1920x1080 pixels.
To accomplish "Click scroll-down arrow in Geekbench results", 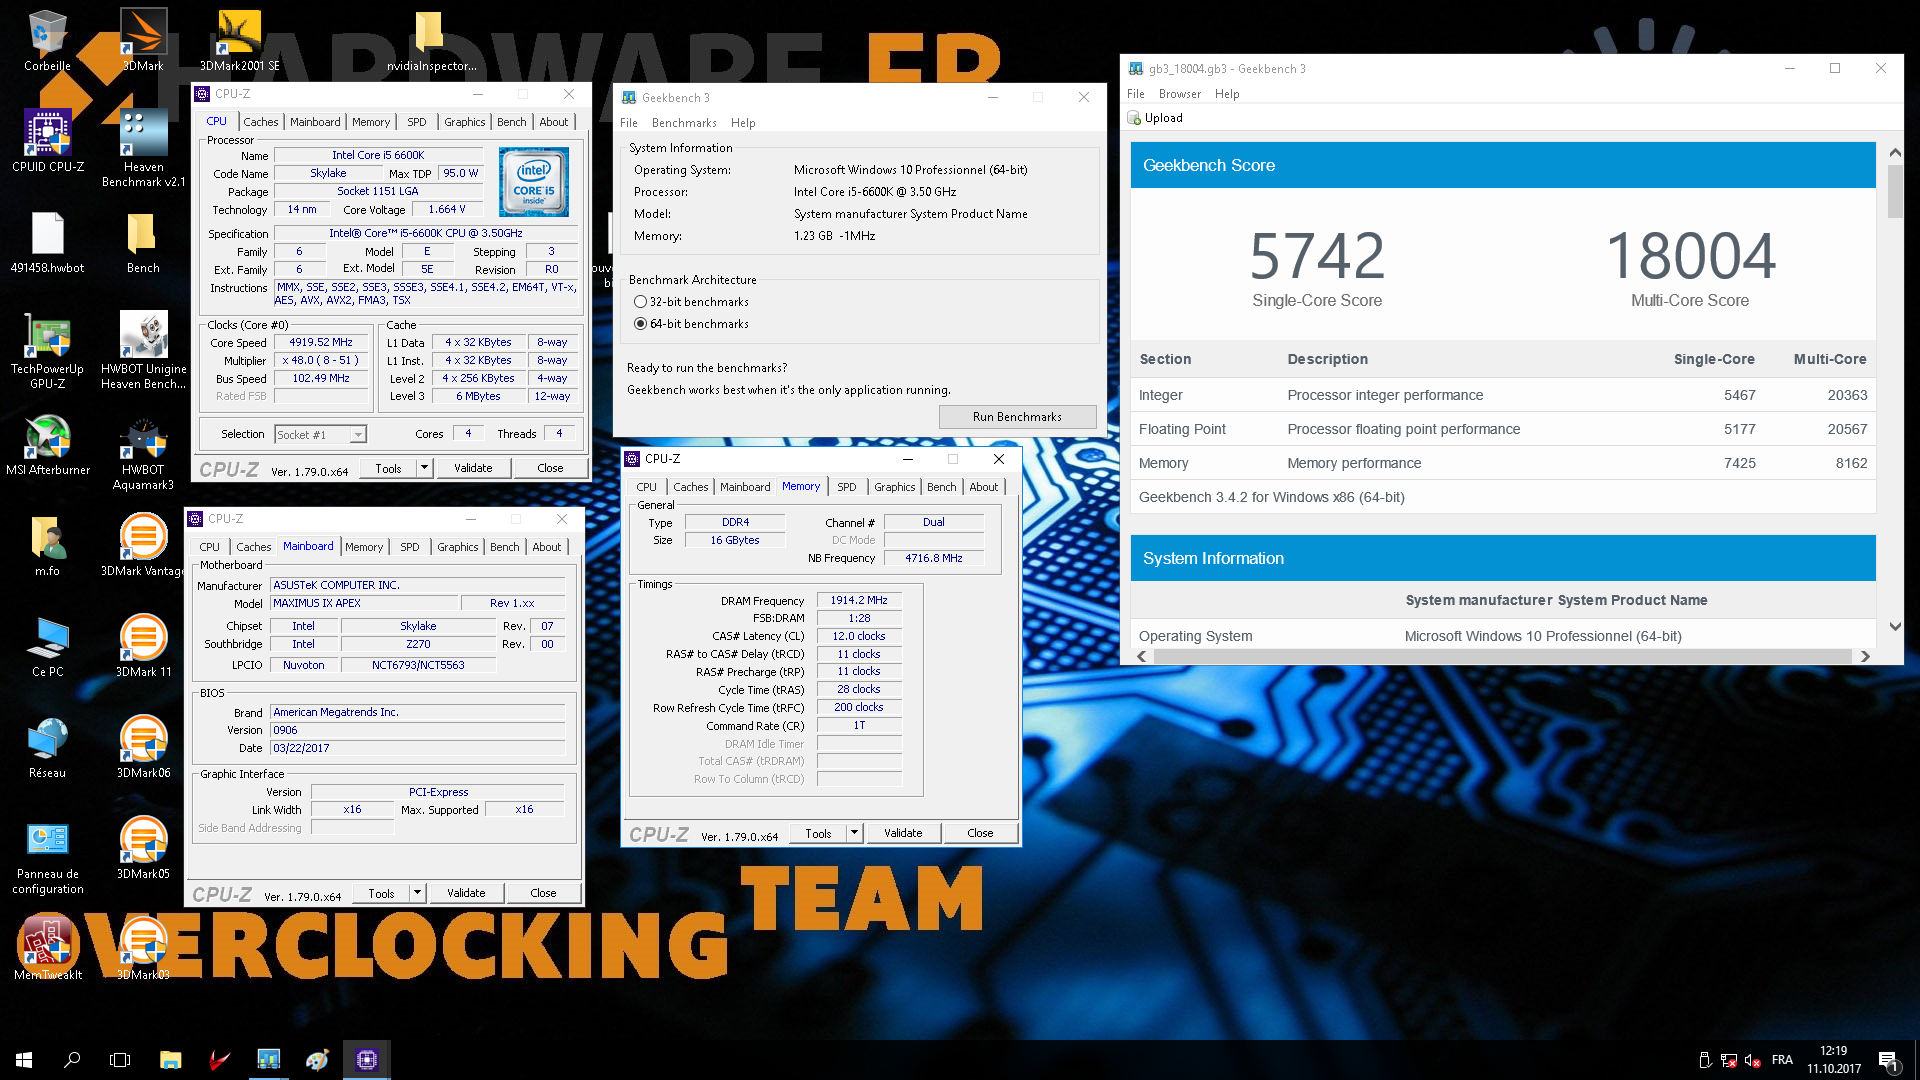I will pos(1895,626).
